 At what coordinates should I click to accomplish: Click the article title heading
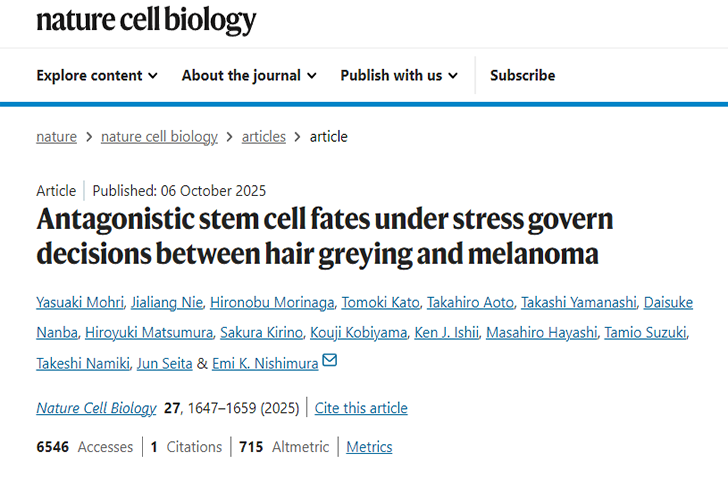click(x=324, y=236)
